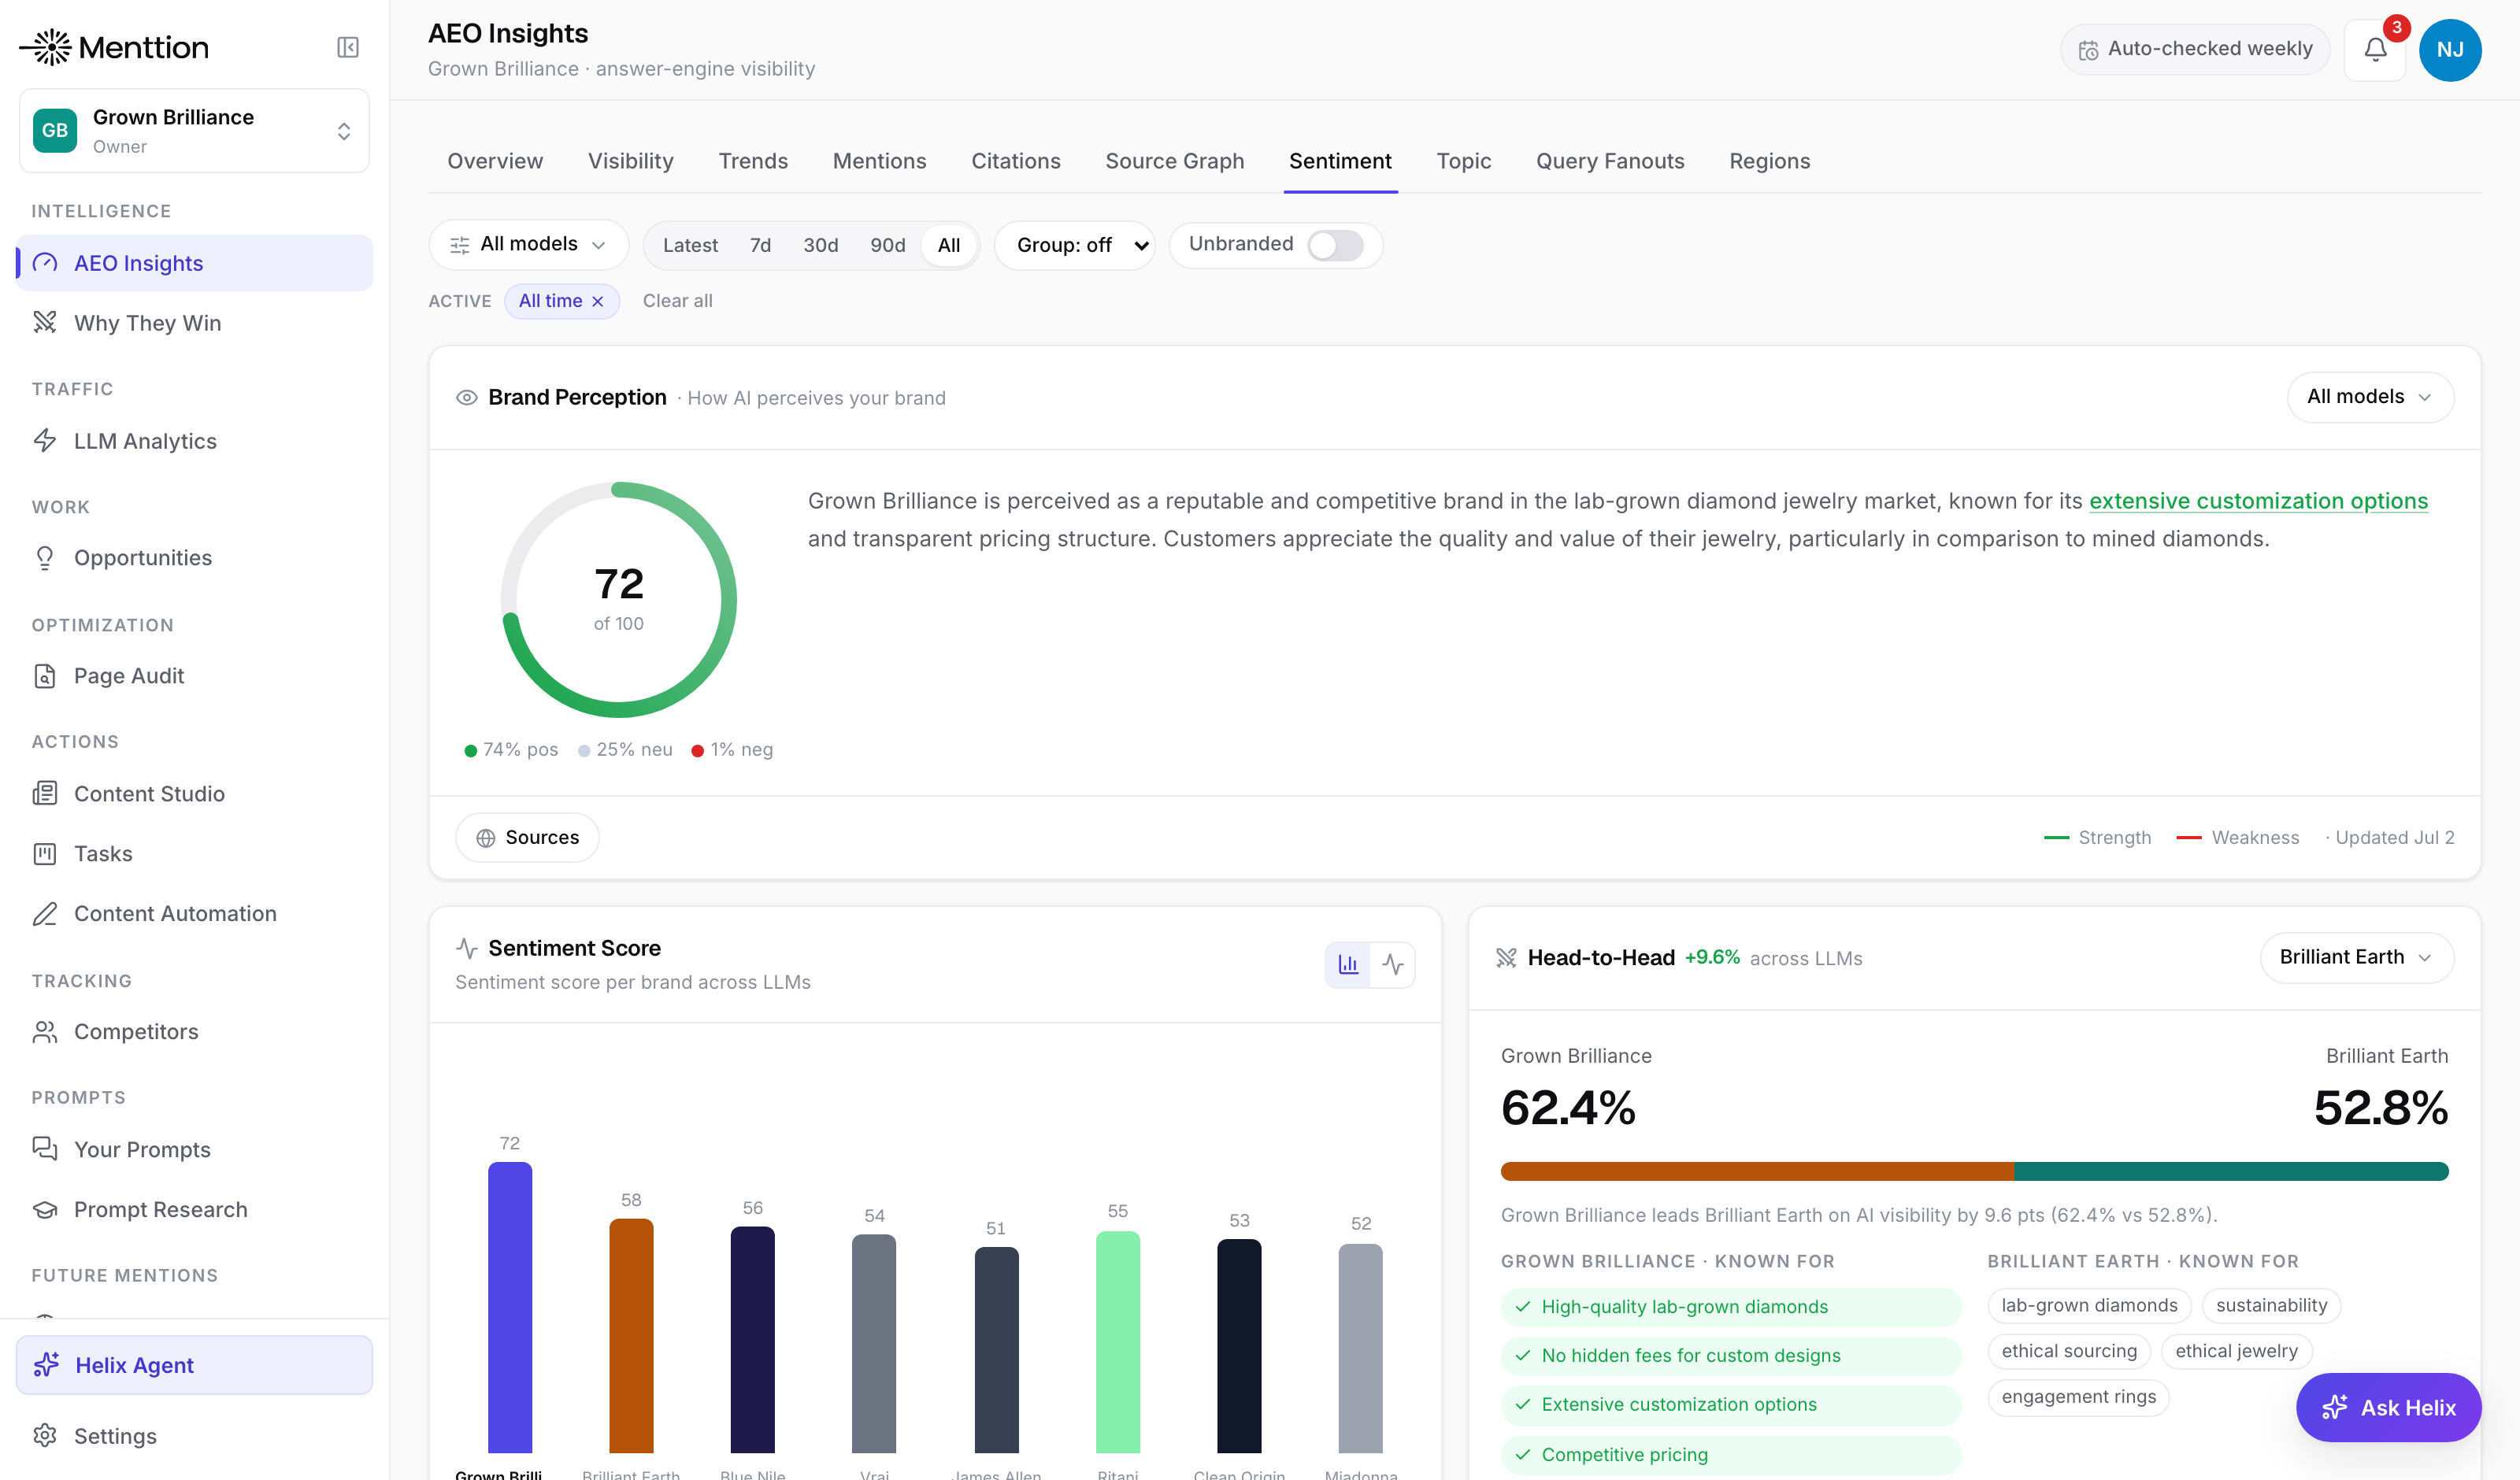Click No hidden fees for custom designs

point(1730,1355)
